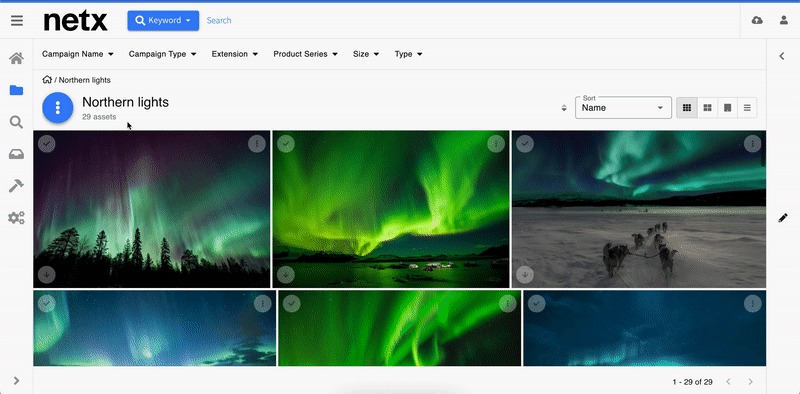Viewport: 800px width, 394px height.
Task: Open the Folders section in sidebar
Action: (x=16, y=90)
